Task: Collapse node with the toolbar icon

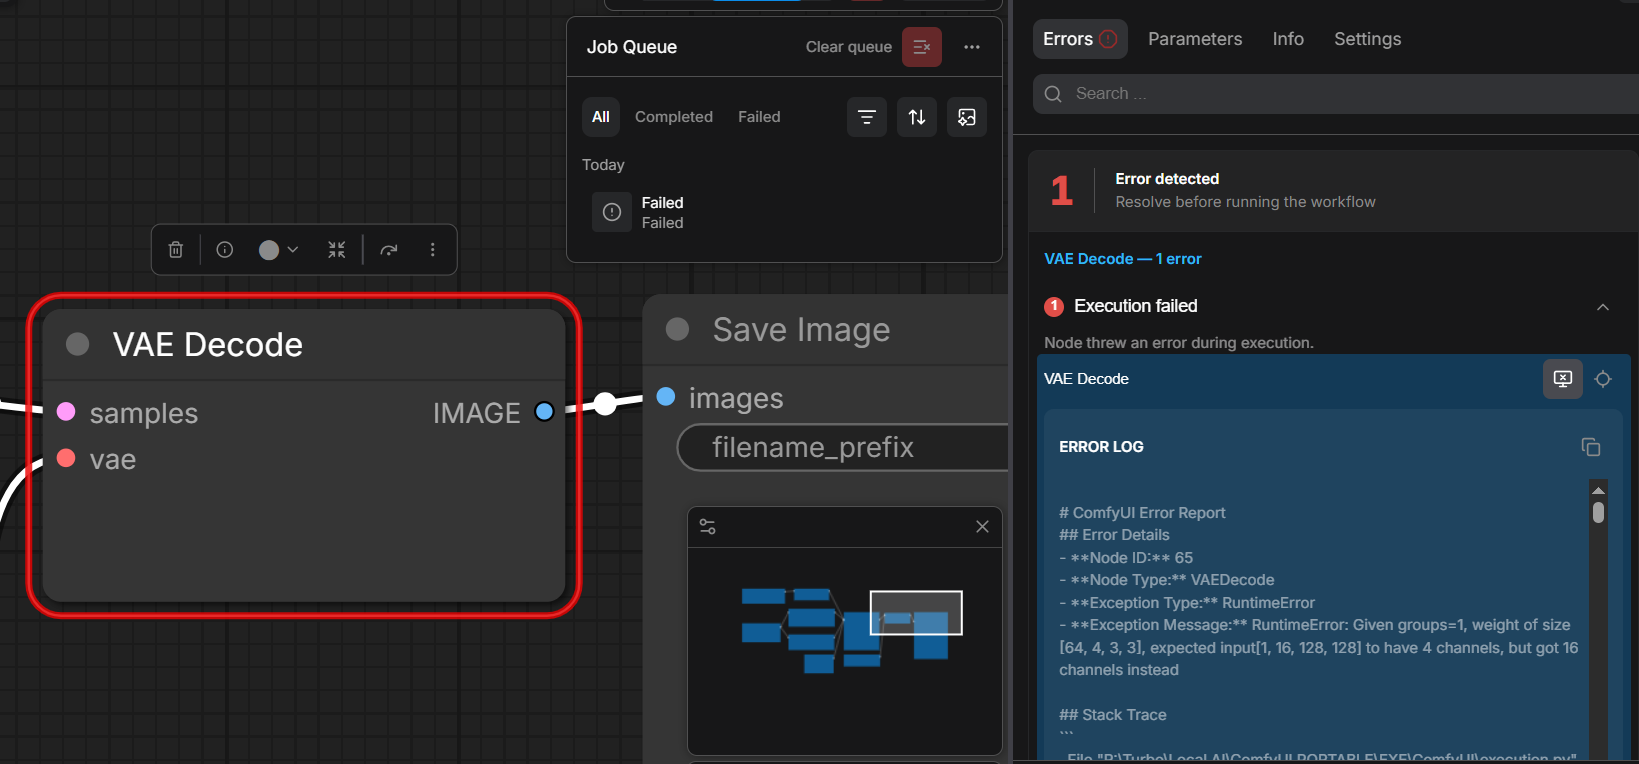Action: (x=337, y=250)
